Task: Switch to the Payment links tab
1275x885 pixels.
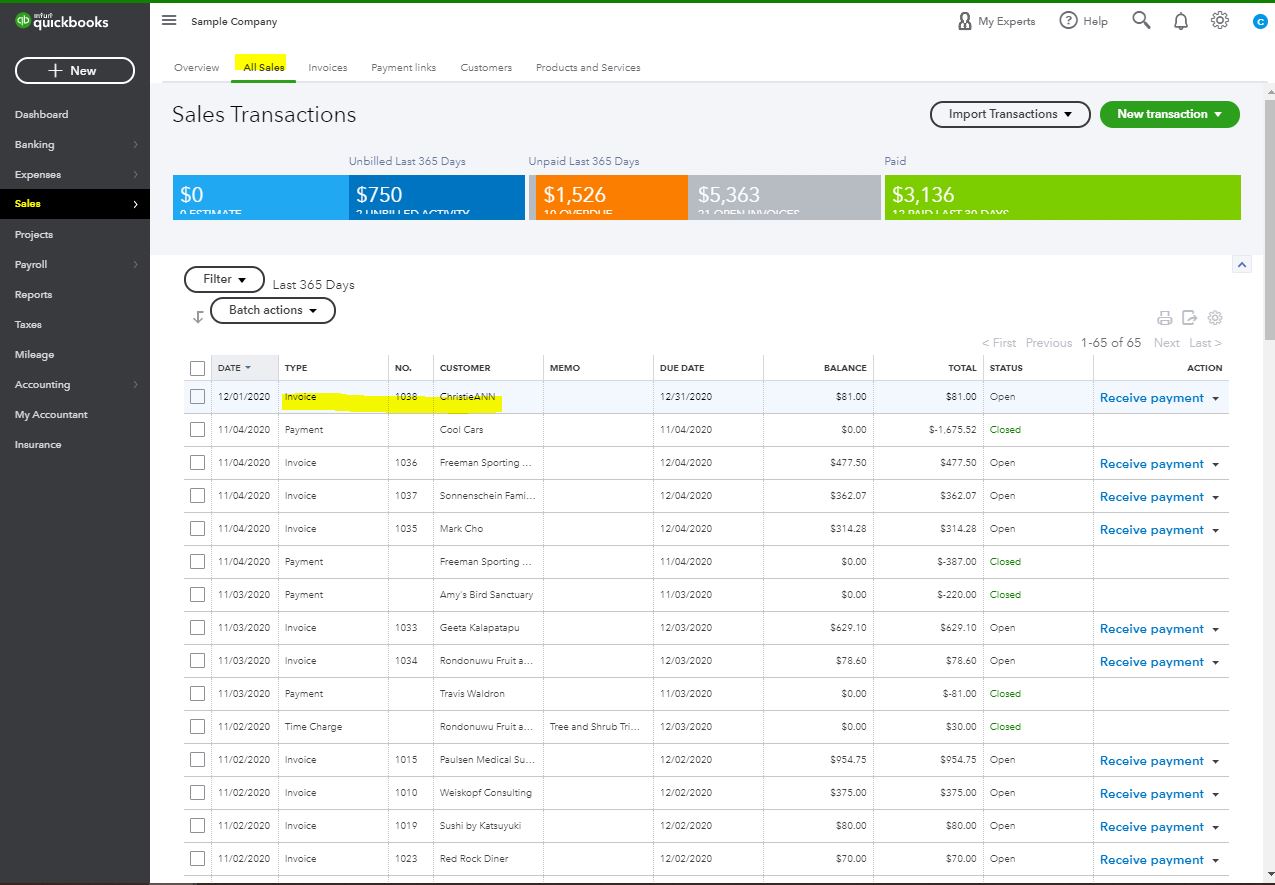Action: 404,68
